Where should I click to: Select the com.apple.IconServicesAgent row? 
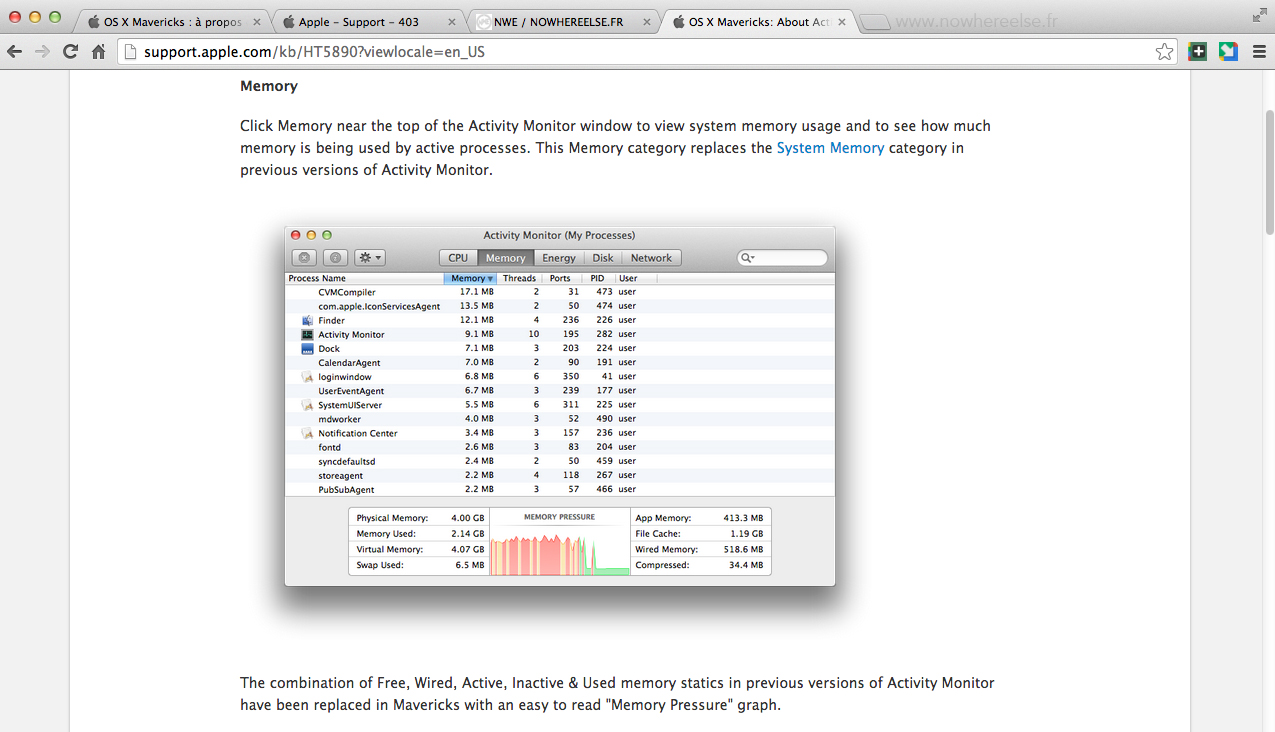[560, 306]
